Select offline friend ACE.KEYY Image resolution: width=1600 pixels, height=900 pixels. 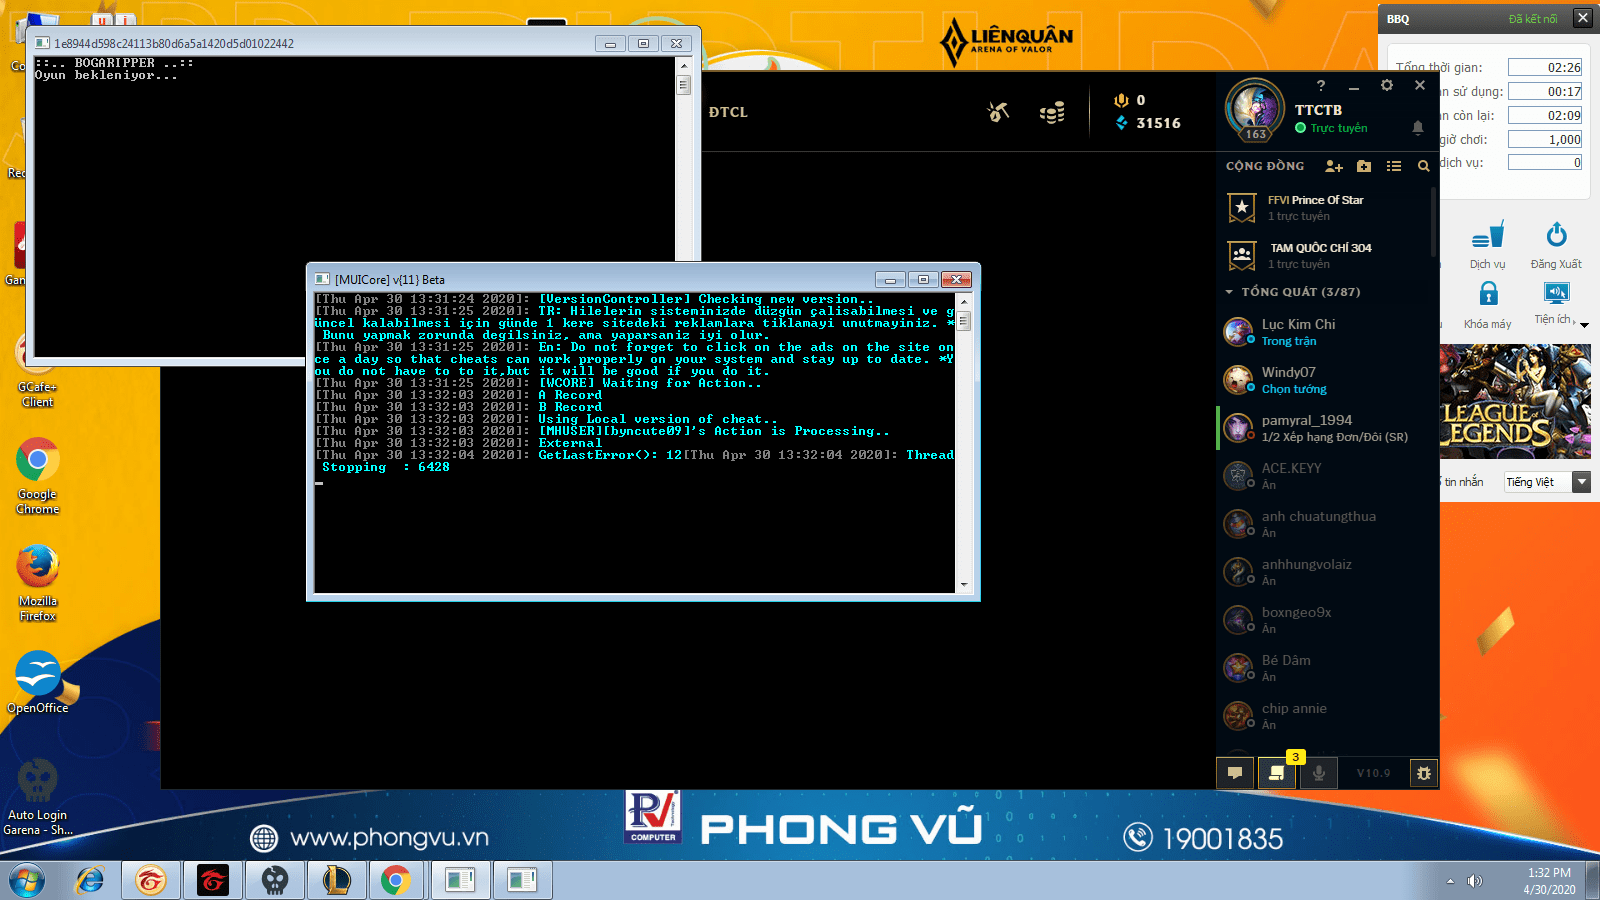pyautogui.click(x=1325, y=476)
